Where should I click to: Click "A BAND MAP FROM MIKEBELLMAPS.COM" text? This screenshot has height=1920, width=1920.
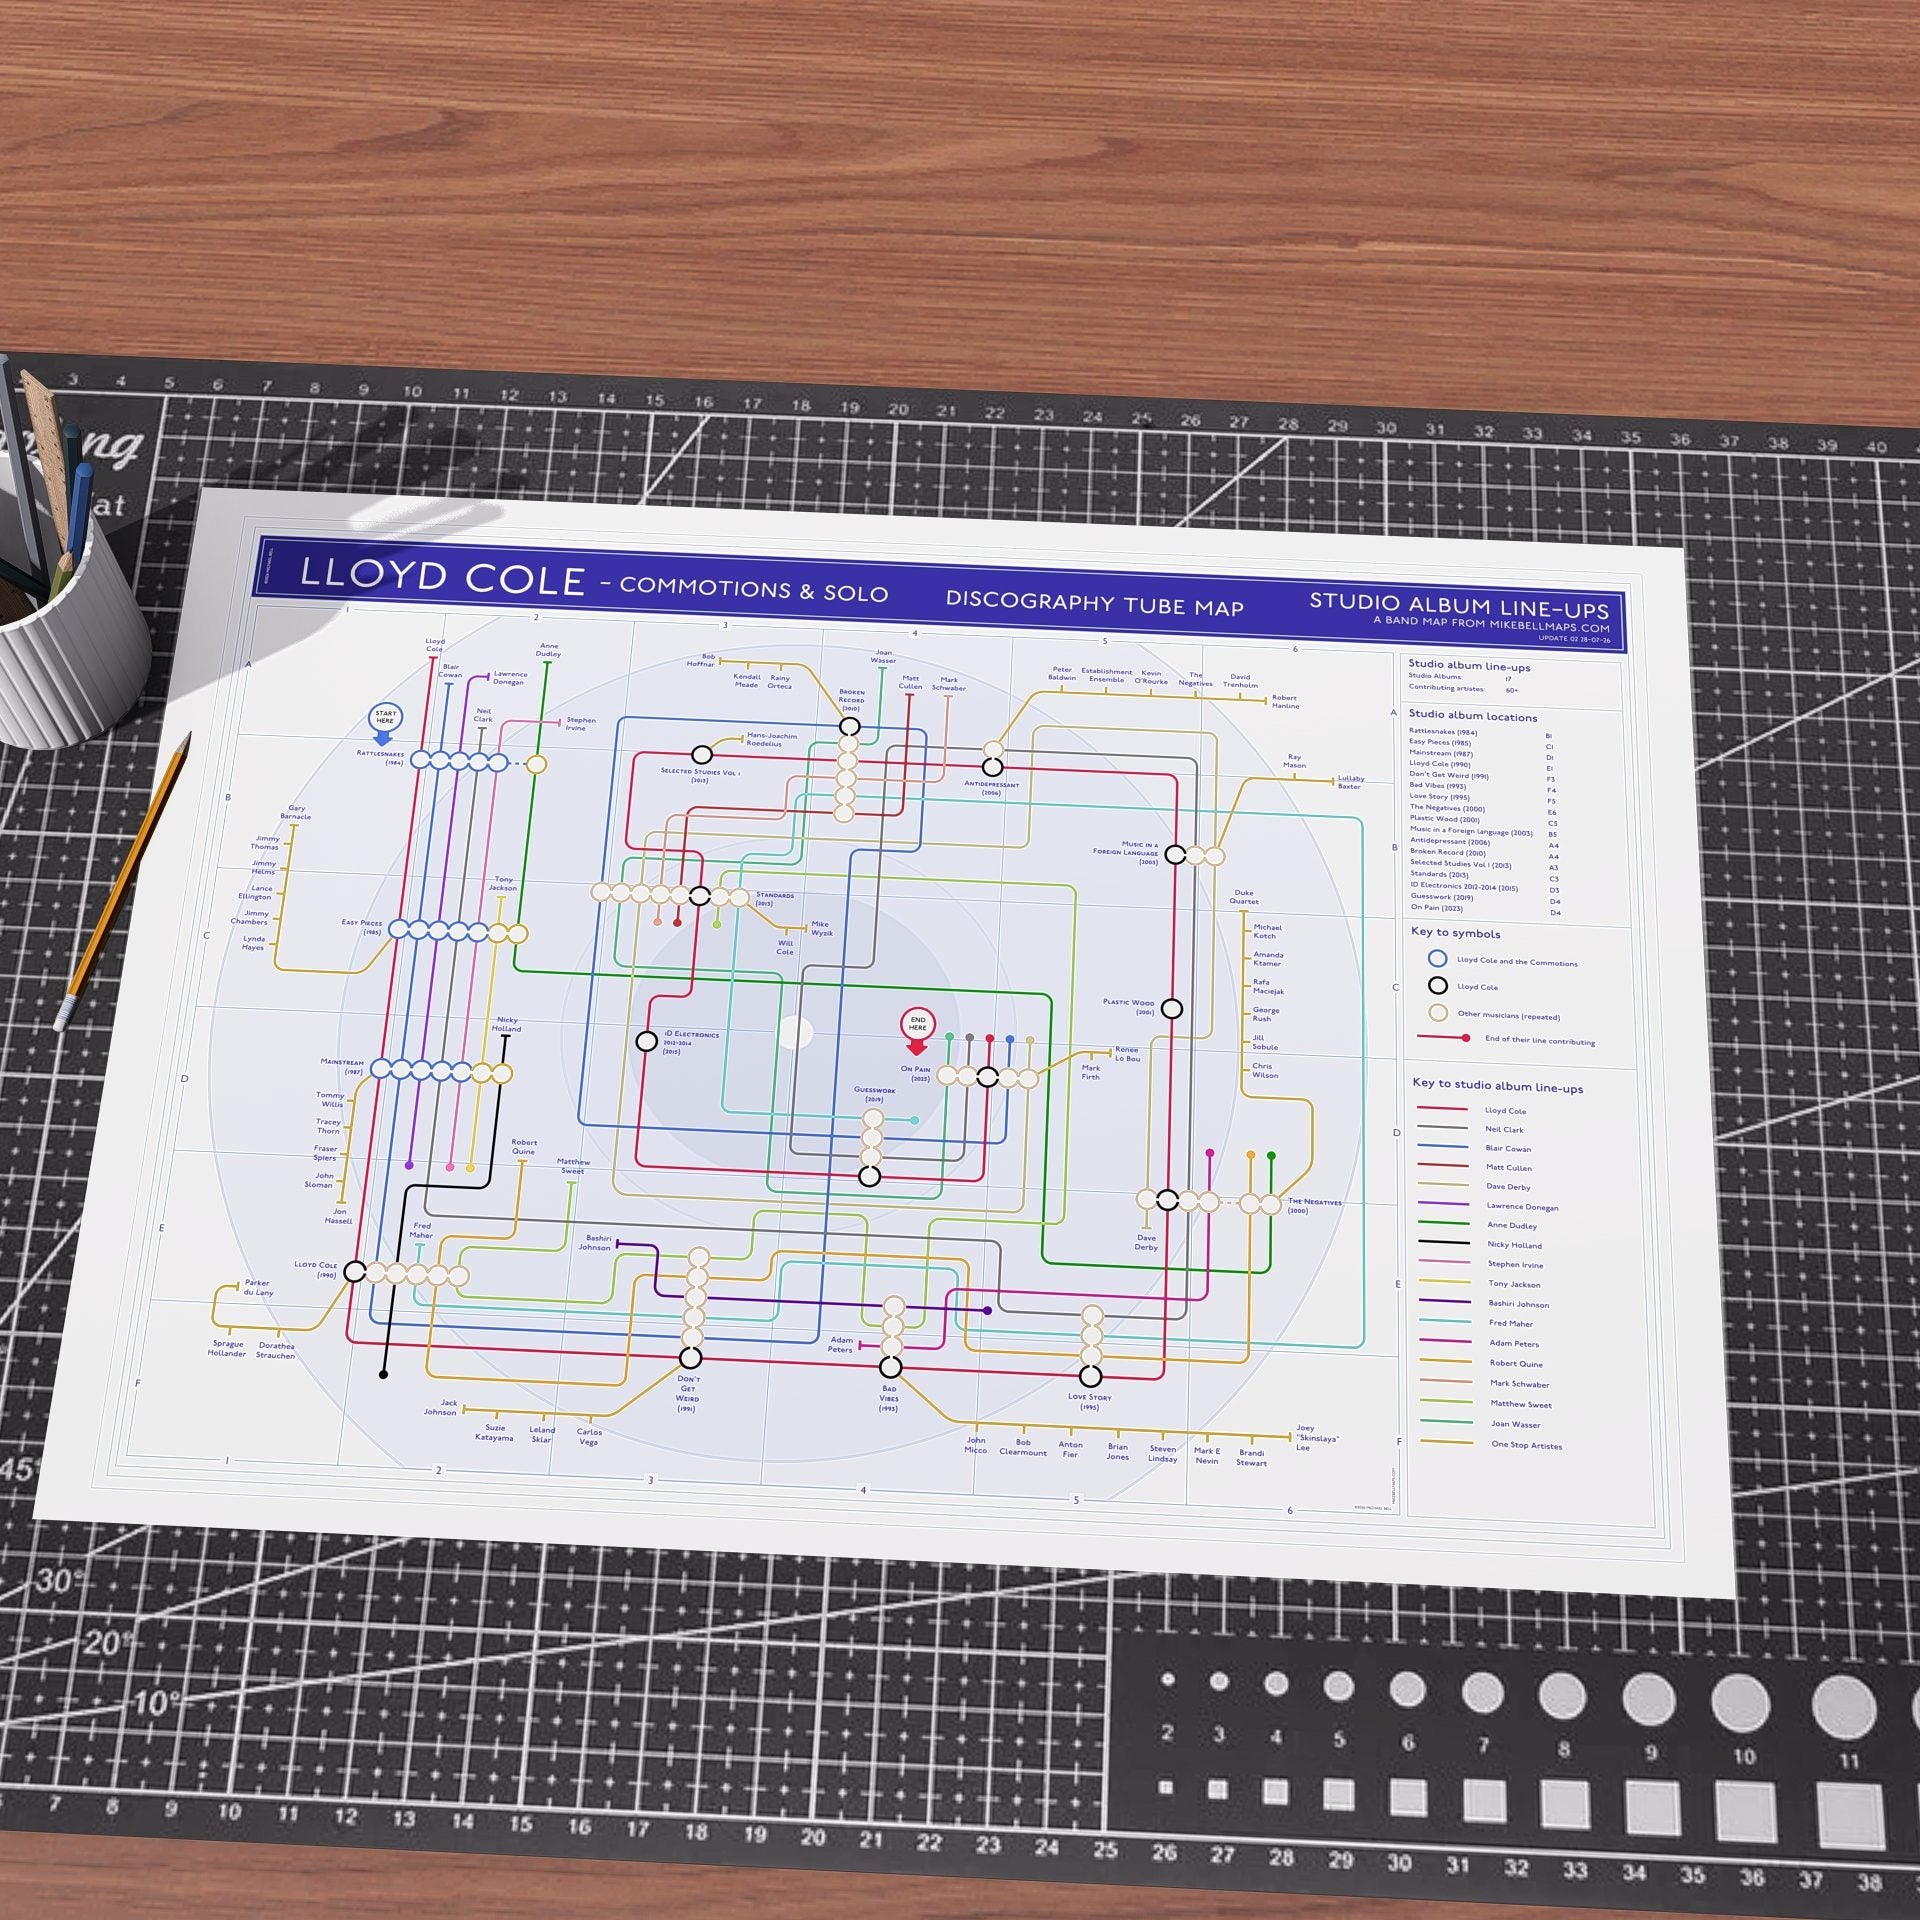[1491, 623]
